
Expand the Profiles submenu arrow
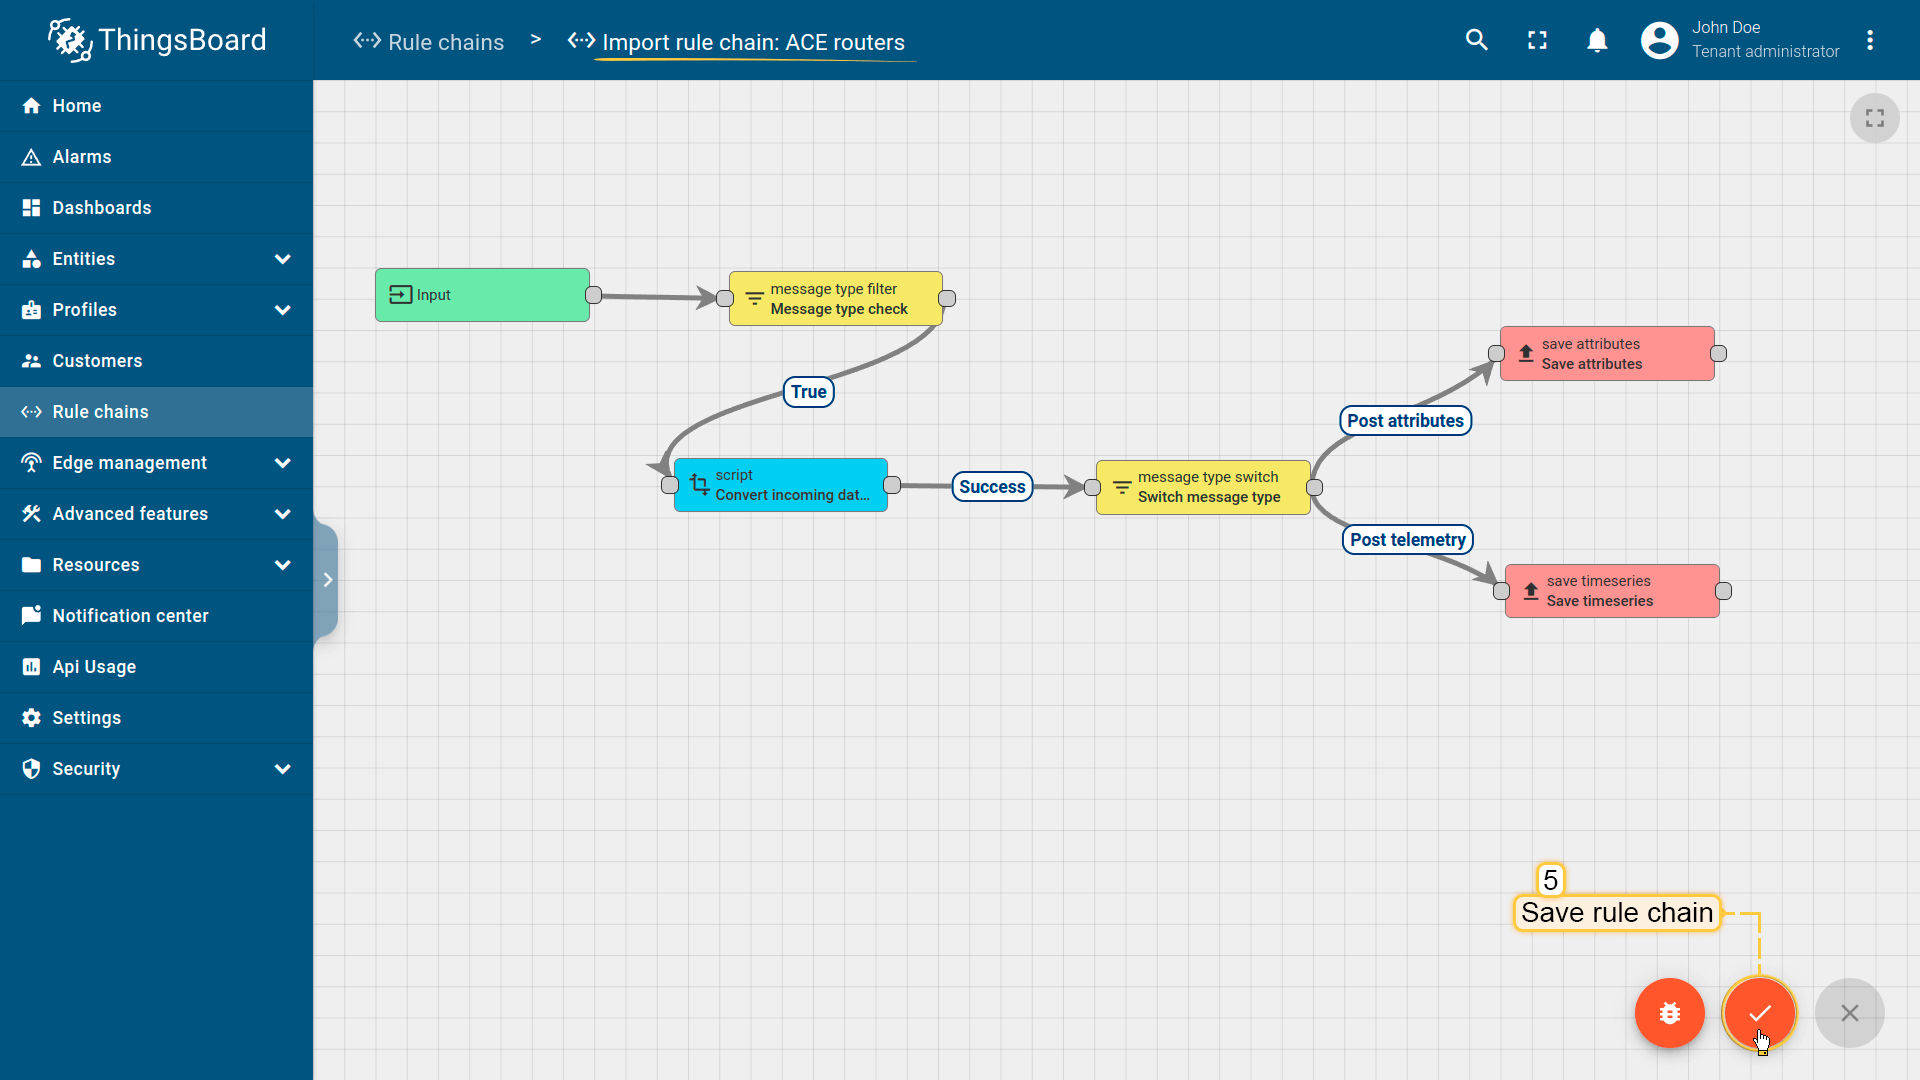283,310
